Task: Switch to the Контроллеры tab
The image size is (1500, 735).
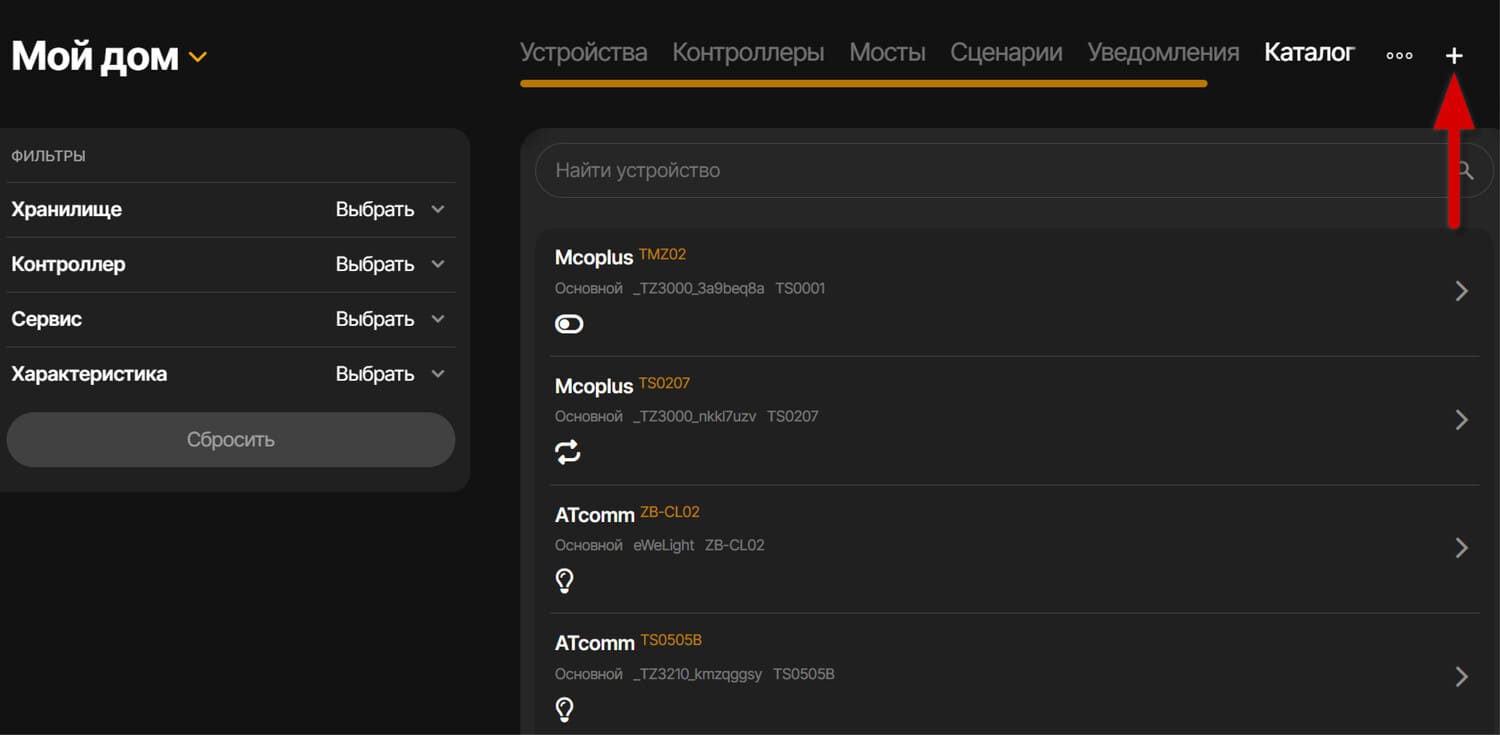Action: pyautogui.click(x=748, y=52)
